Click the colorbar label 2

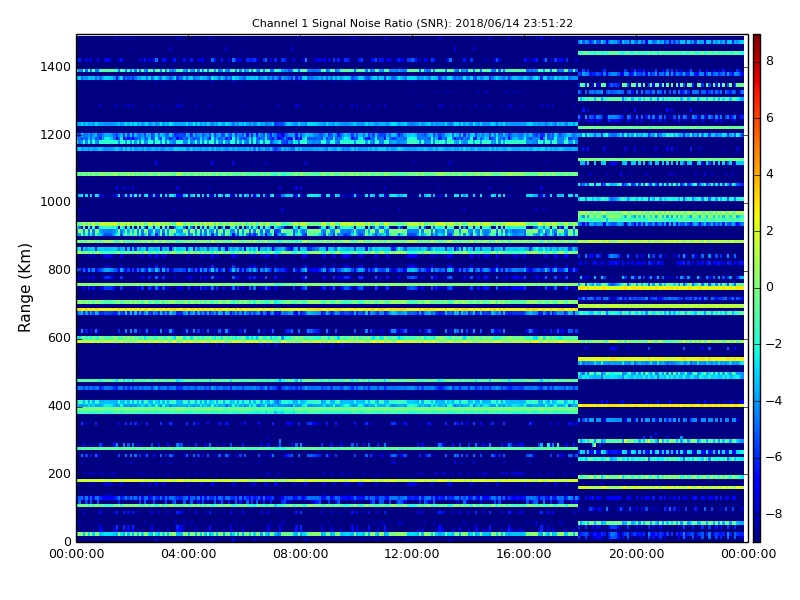pos(770,231)
